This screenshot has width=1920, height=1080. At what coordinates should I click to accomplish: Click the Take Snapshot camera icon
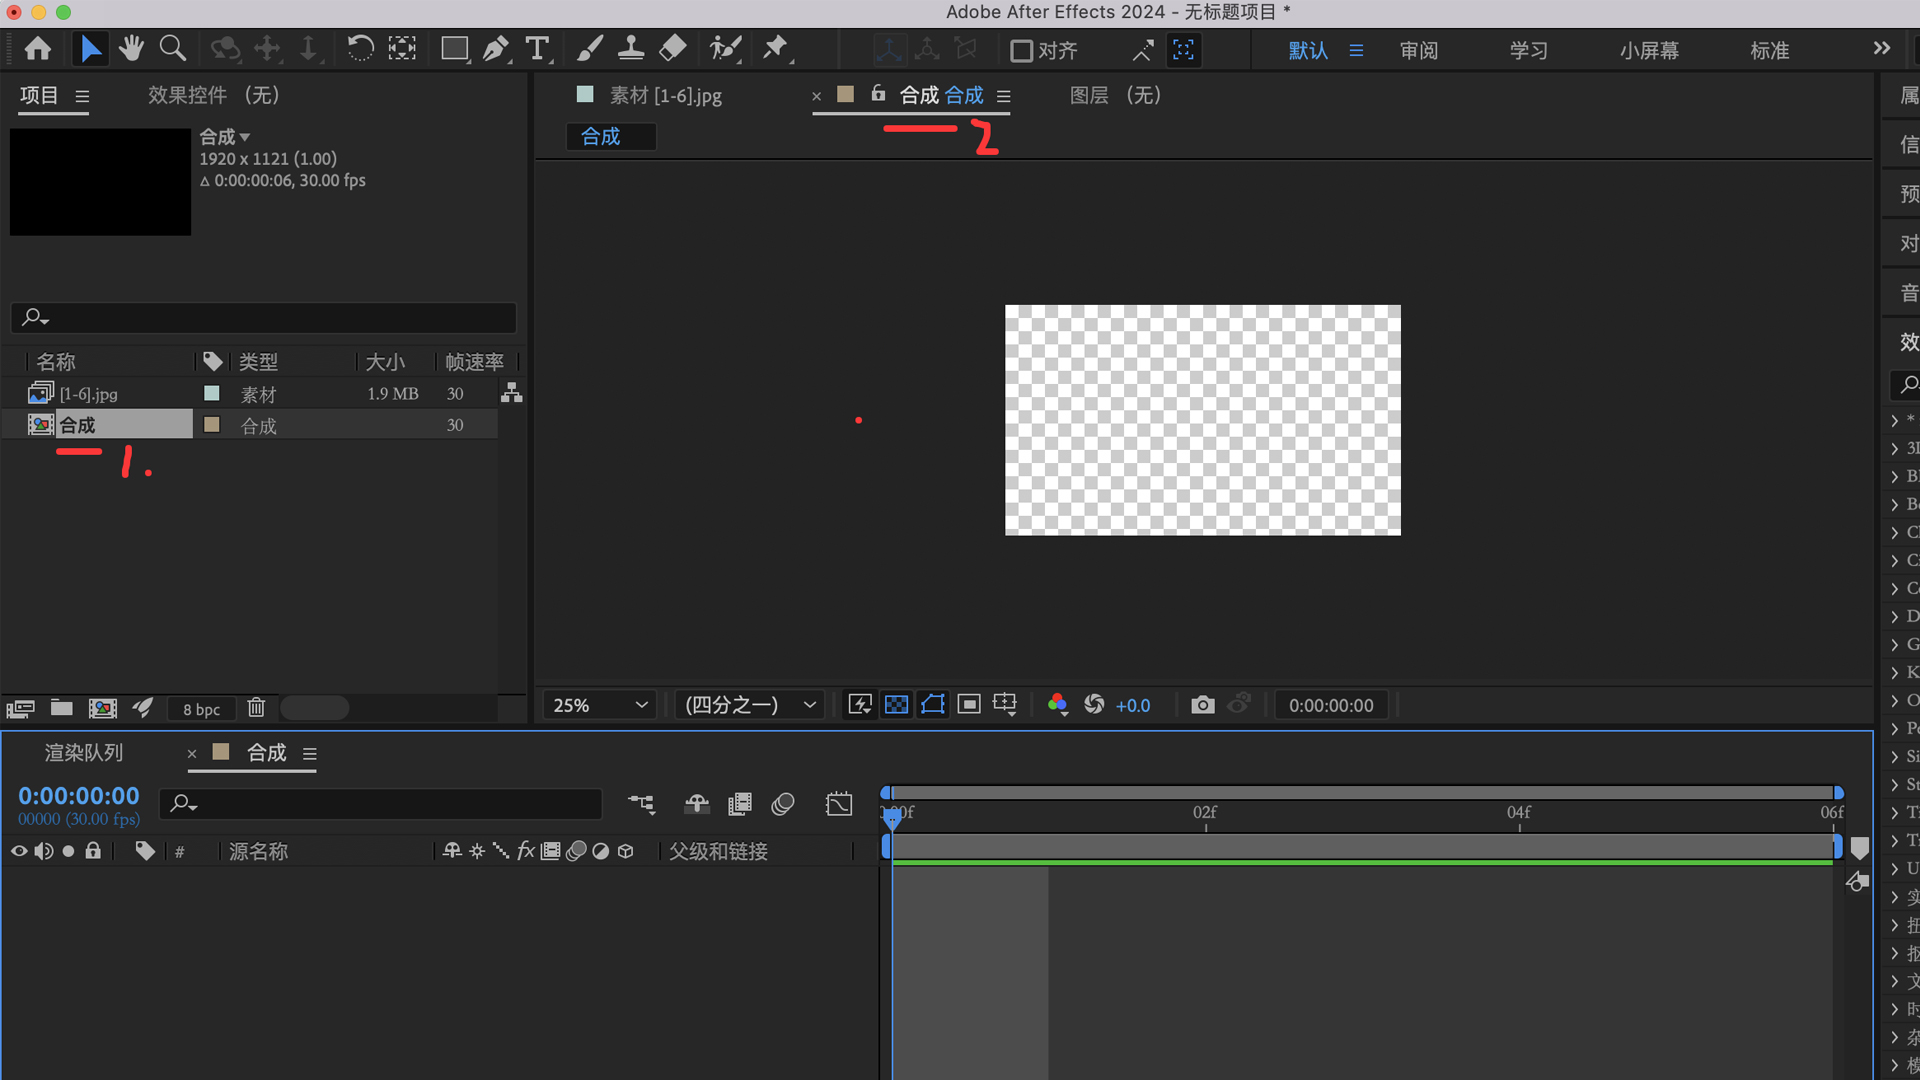(x=1203, y=705)
